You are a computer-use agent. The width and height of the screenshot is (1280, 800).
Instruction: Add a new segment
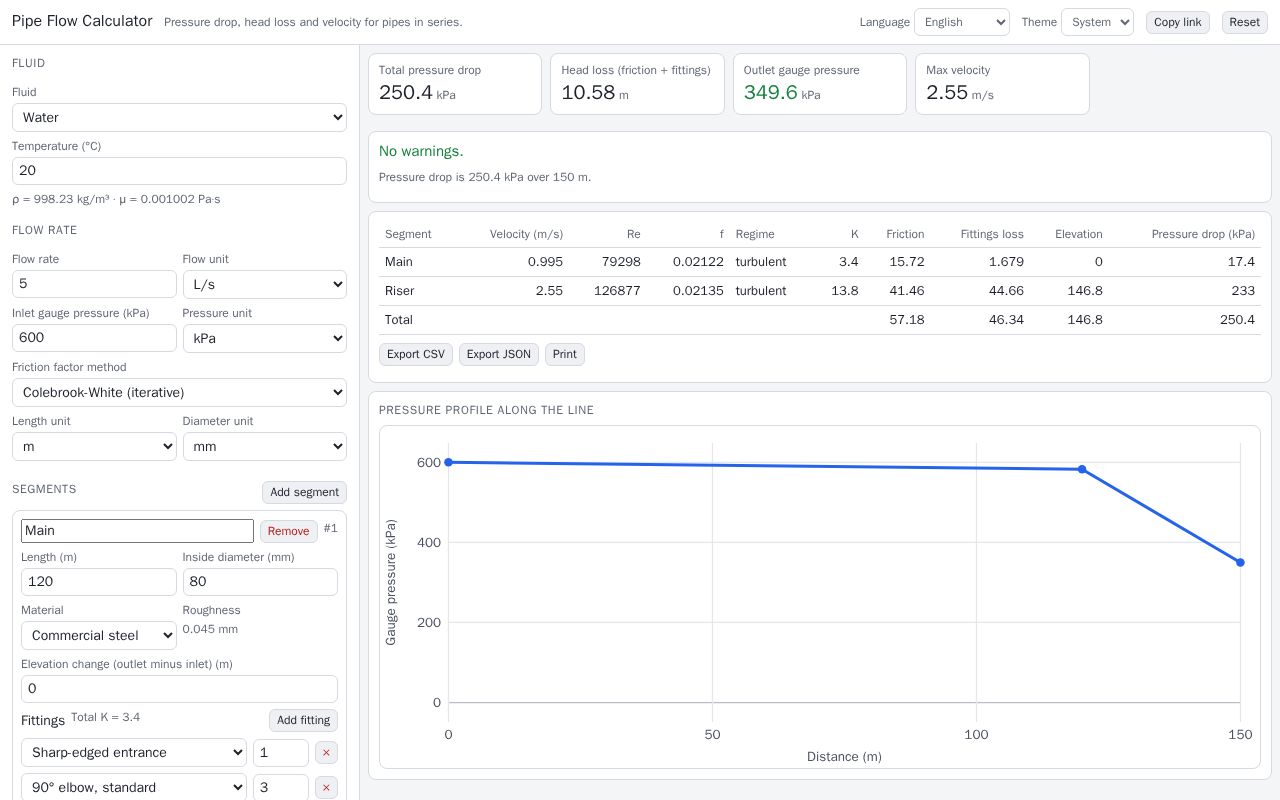pyautogui.click(x=304, y=492)
